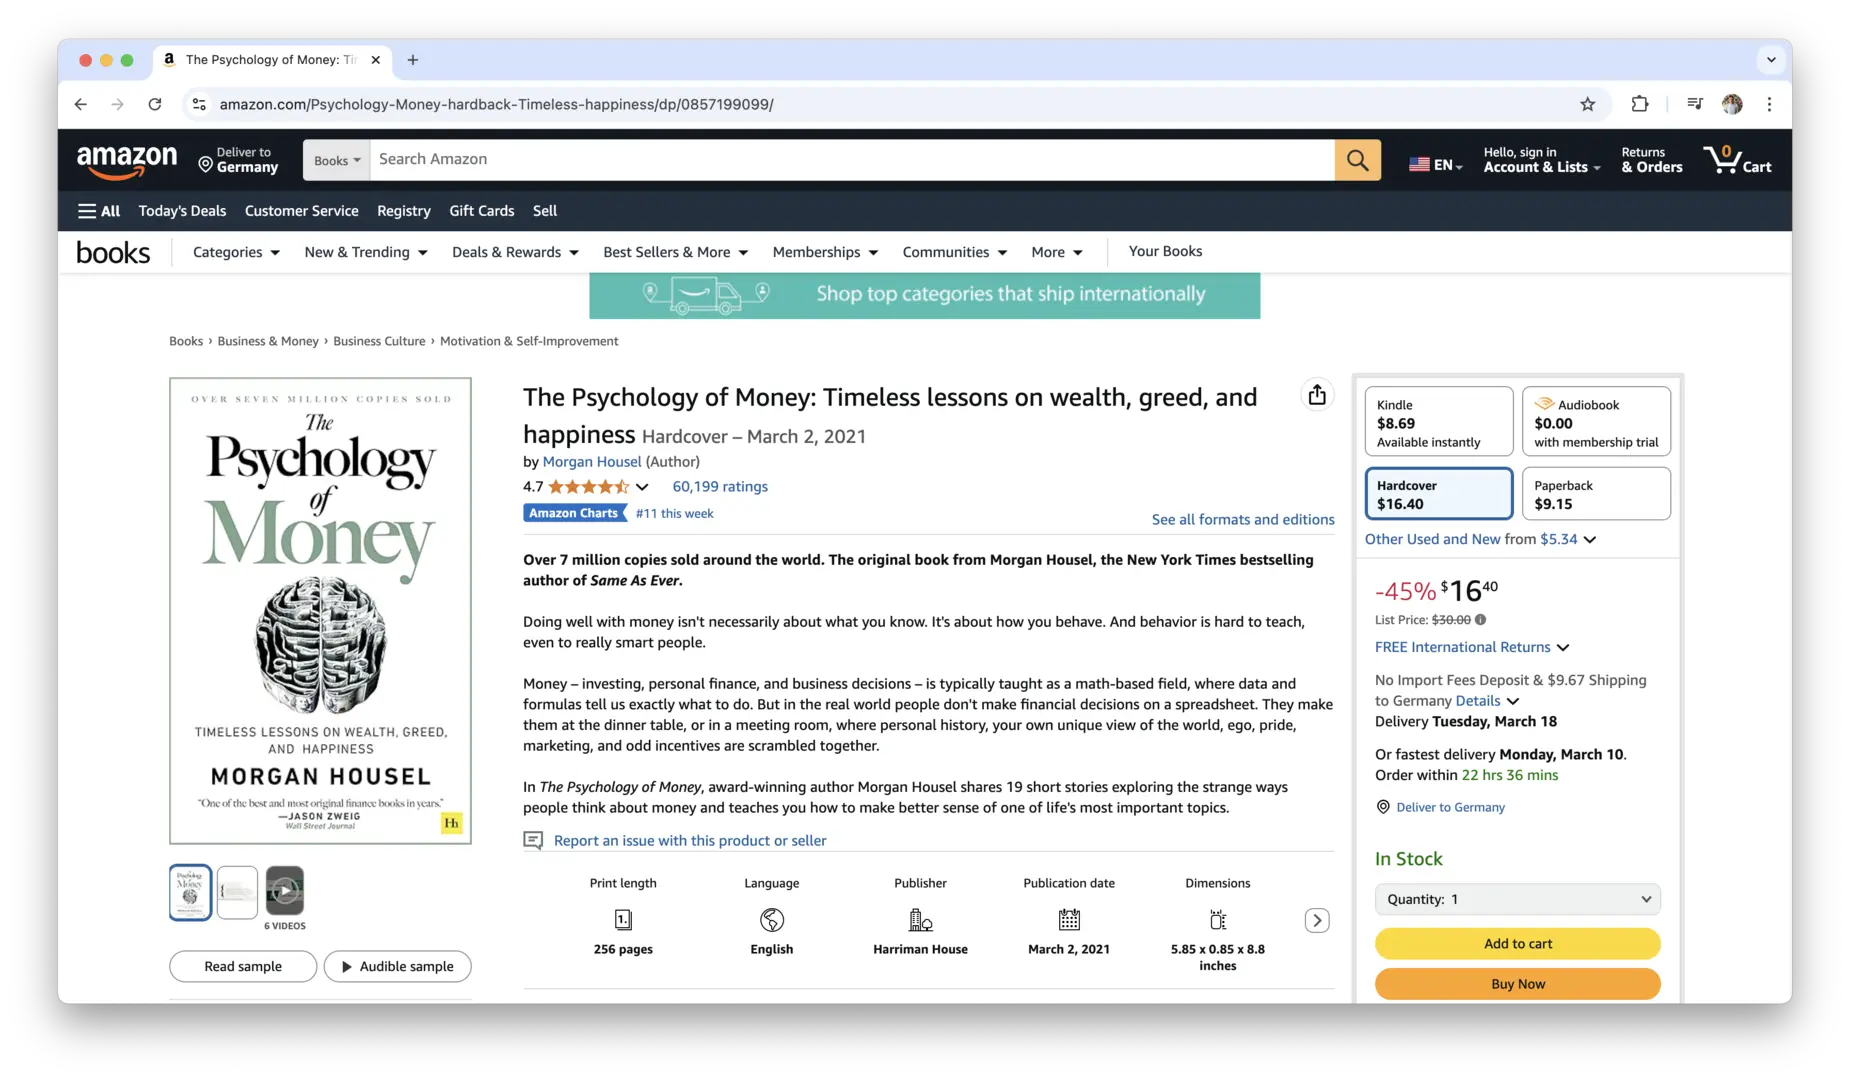The image size is (1850, 1080).
Task: Open Best Sellers & More menu
Action: [675, 252]
